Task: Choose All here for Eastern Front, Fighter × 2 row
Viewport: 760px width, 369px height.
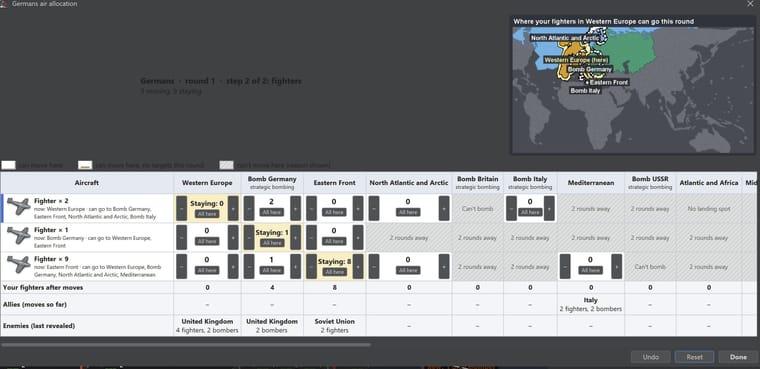Action: click(x=334, y=212)
